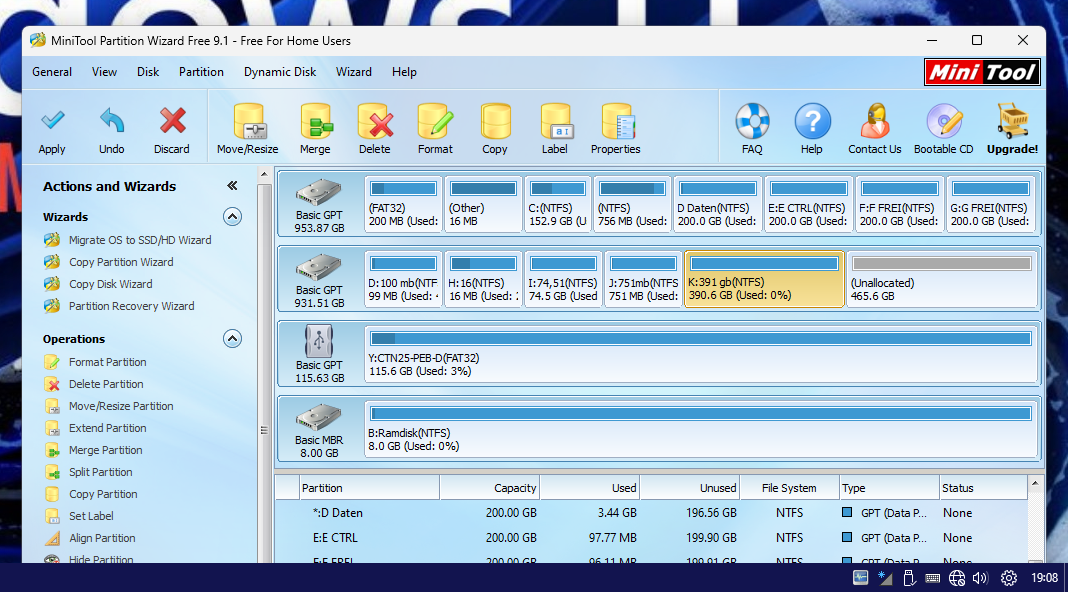Click the Apply checkmark icon
Screen dimensions: 1068x592
(x=52, y=121)
